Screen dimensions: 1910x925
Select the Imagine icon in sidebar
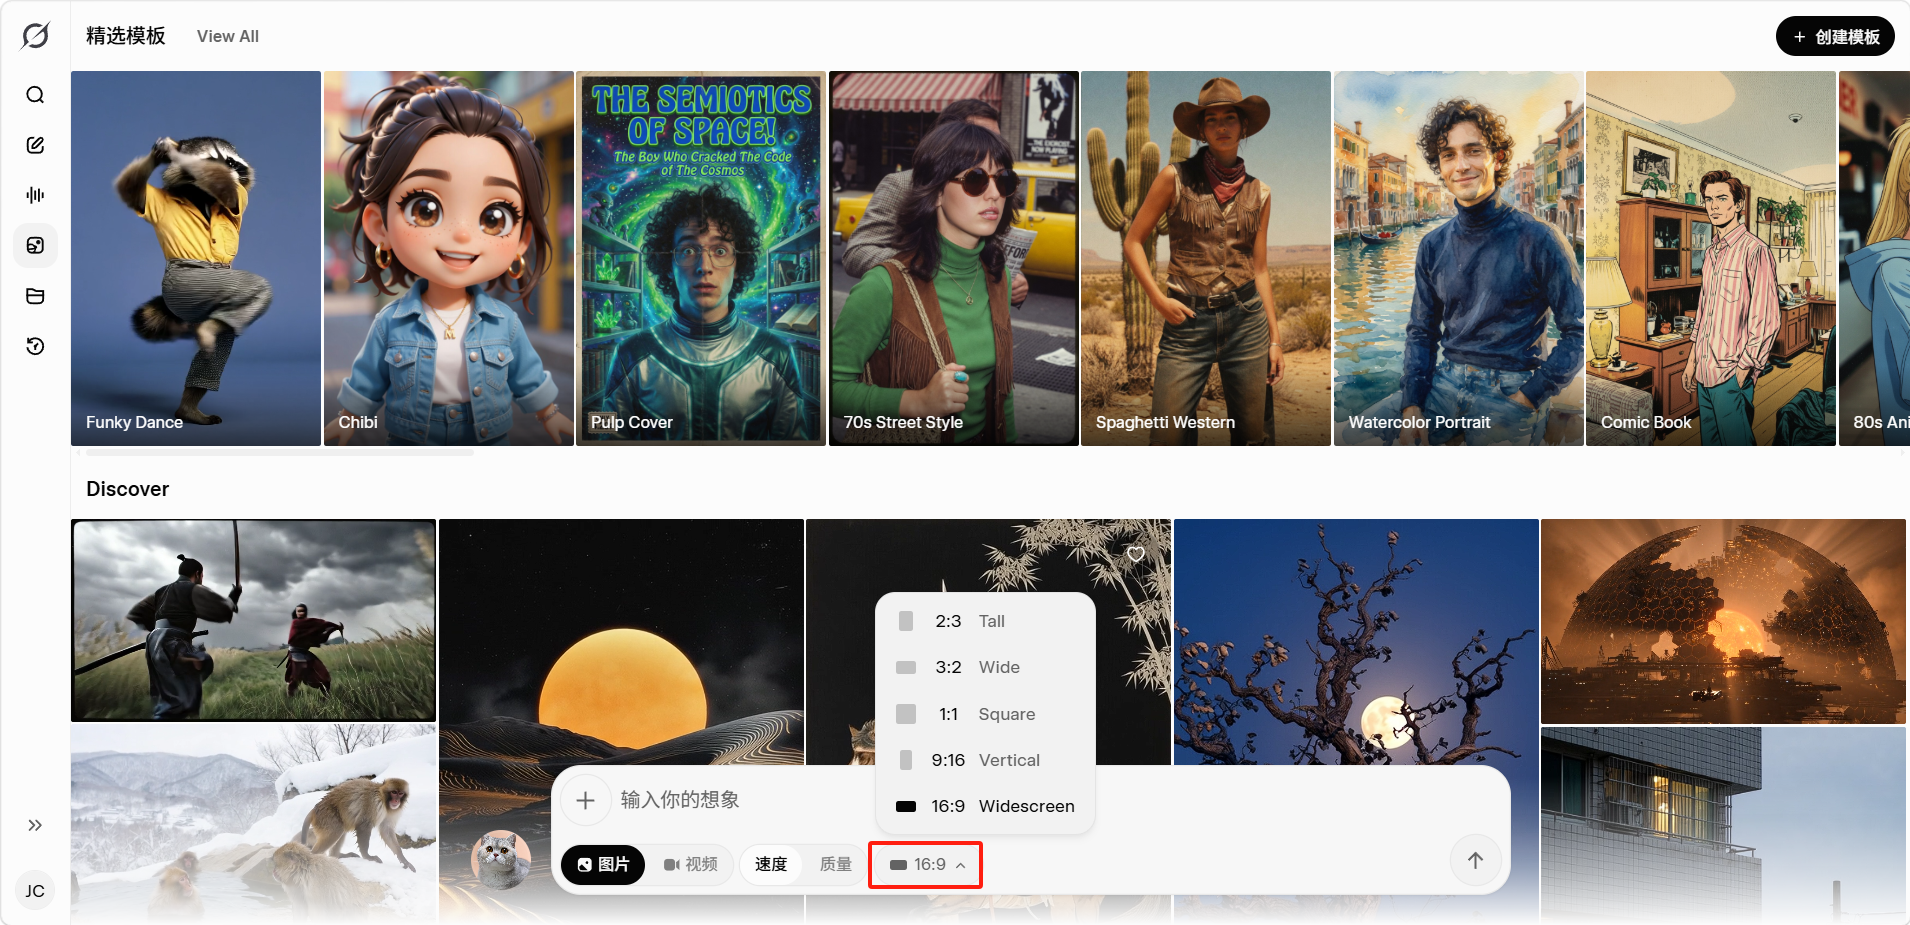point(35,246)
